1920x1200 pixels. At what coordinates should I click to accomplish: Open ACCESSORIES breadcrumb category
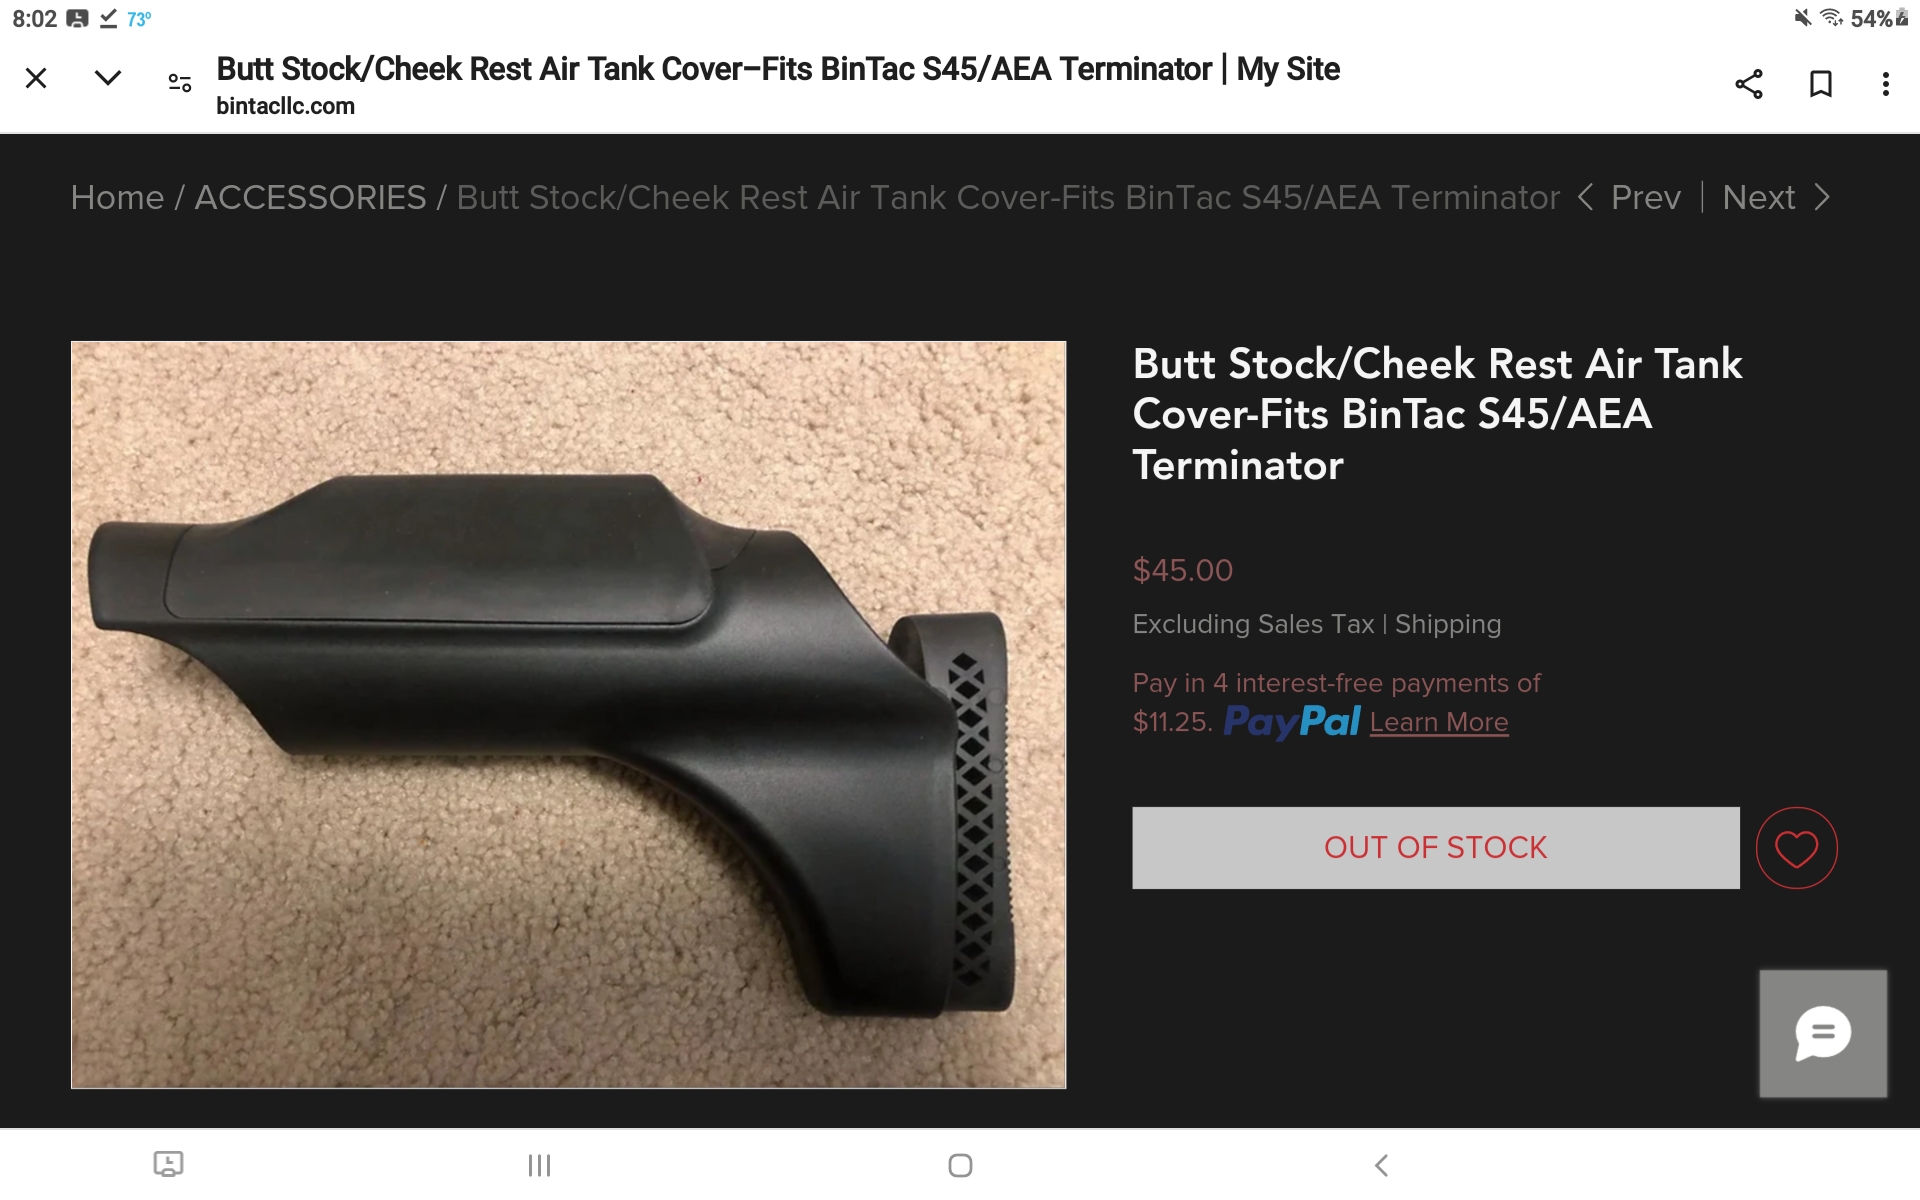(x=310, y=198)
